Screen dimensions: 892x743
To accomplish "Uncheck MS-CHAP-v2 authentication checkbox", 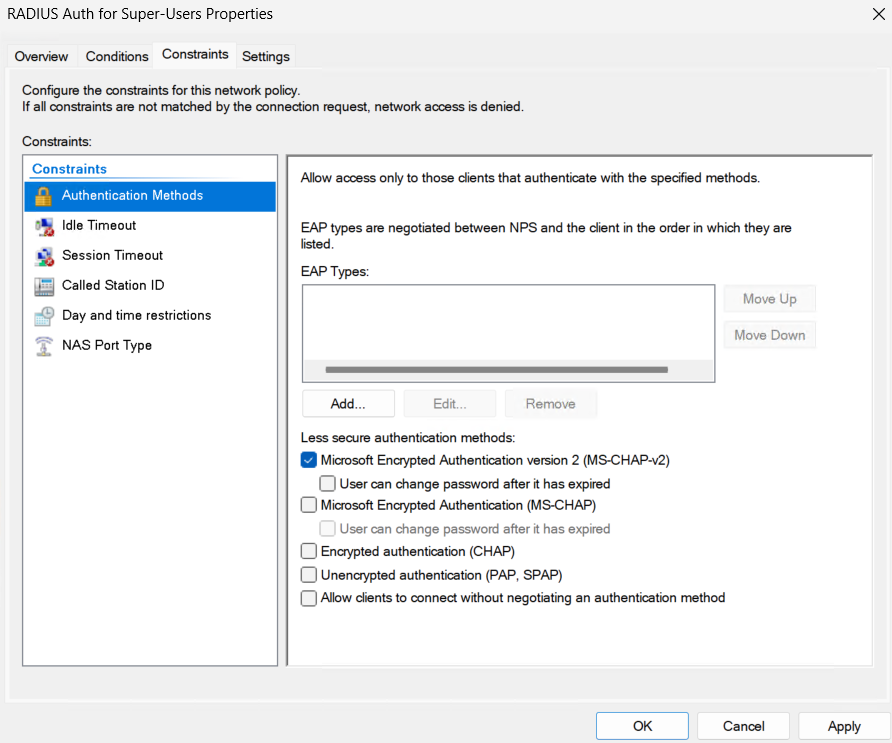I will (x=309, y=460).
